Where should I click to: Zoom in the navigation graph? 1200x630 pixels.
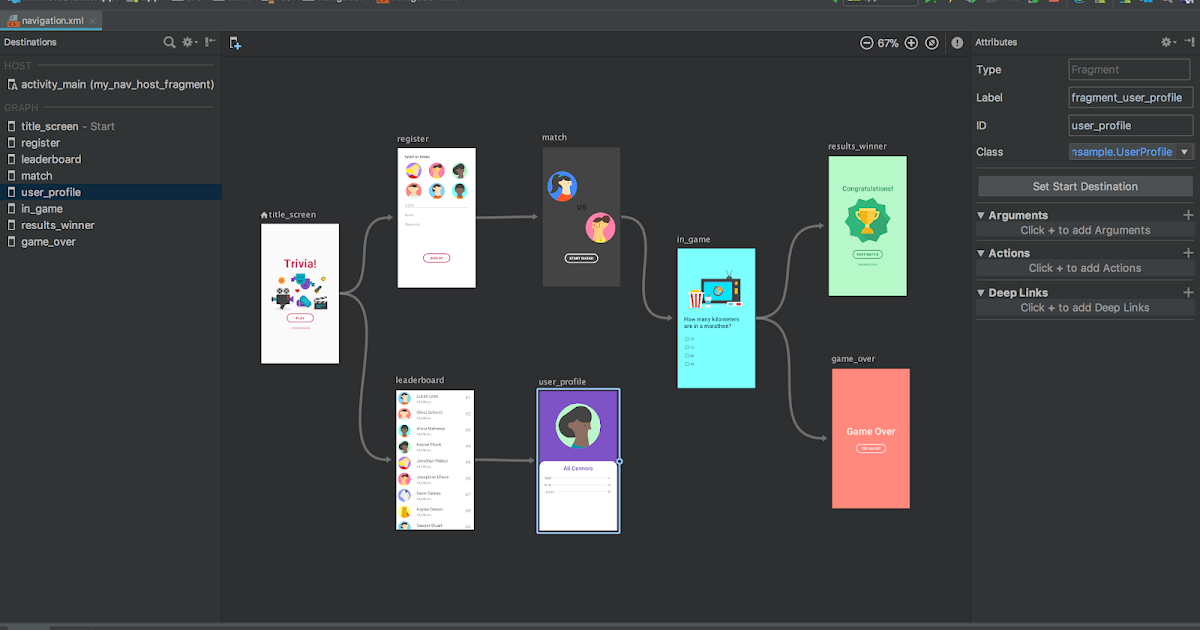pyautogui.click(x=911, y=43)
